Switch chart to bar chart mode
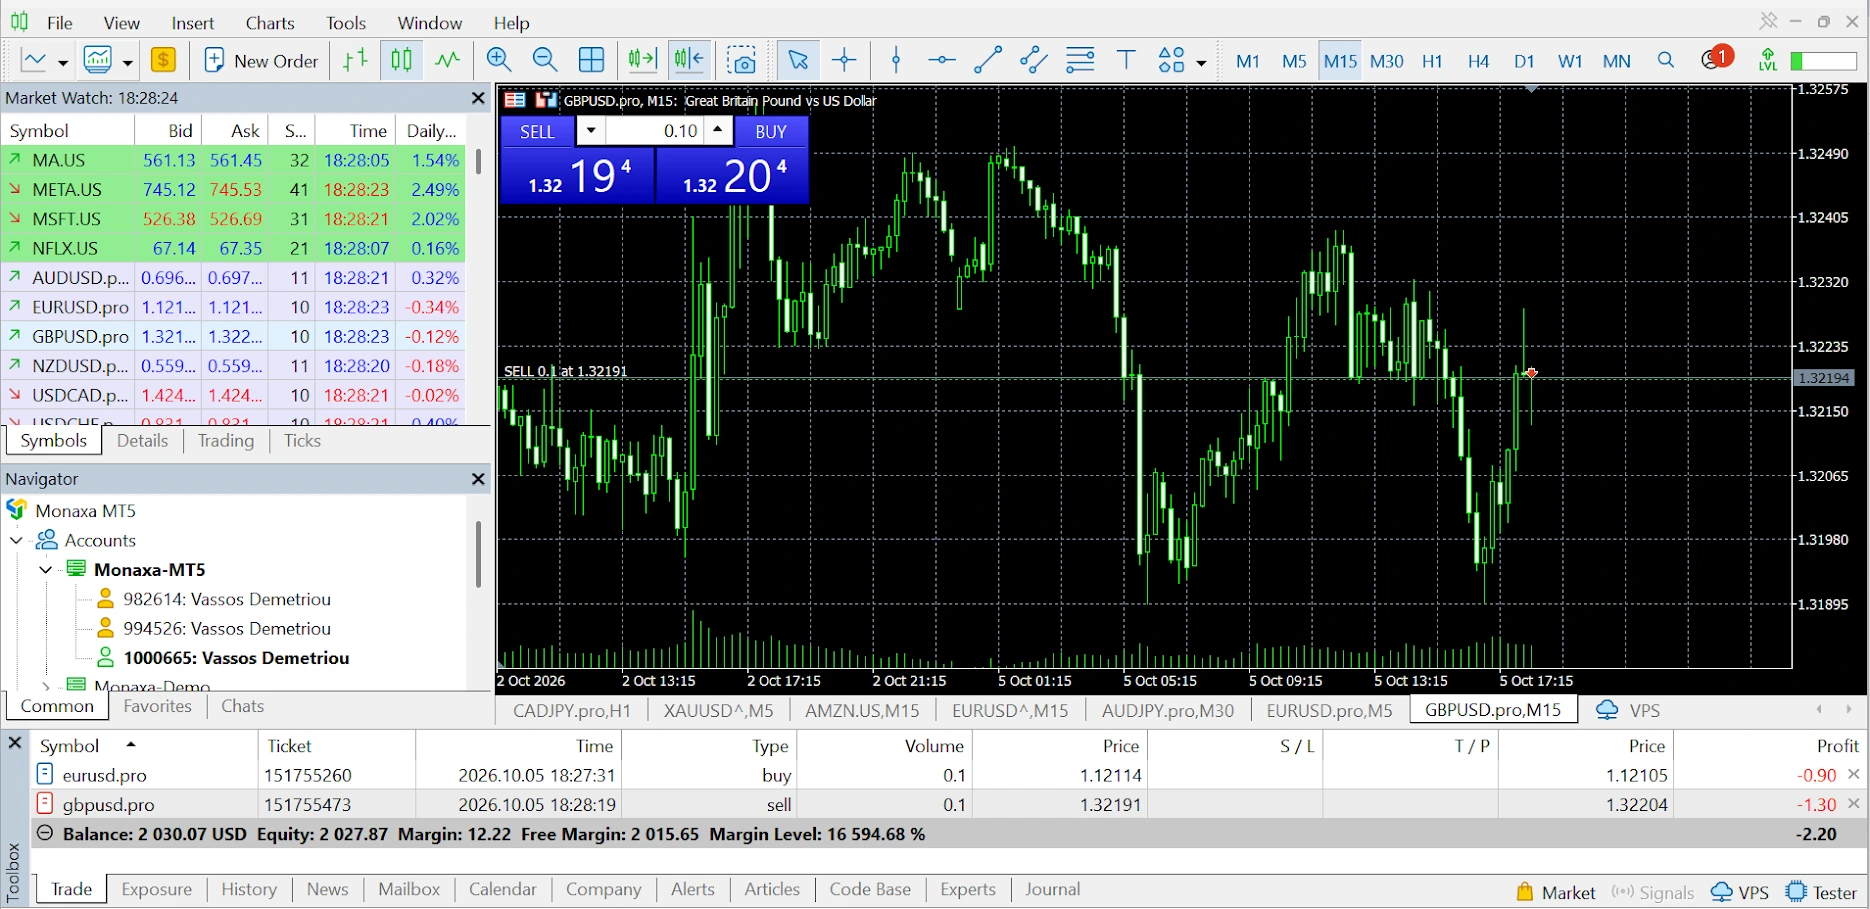The width and height of the screenshot is (1870, 909). pyautogui.click(x=356, y=60)
